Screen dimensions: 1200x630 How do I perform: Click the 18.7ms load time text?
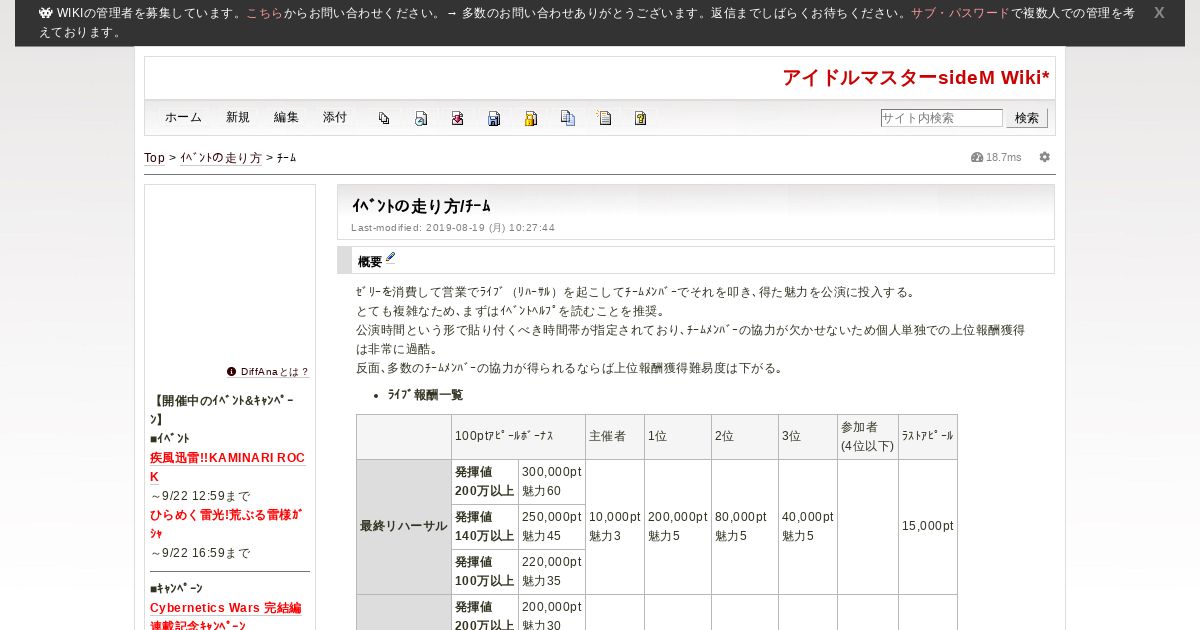(x=1004, y=158)
